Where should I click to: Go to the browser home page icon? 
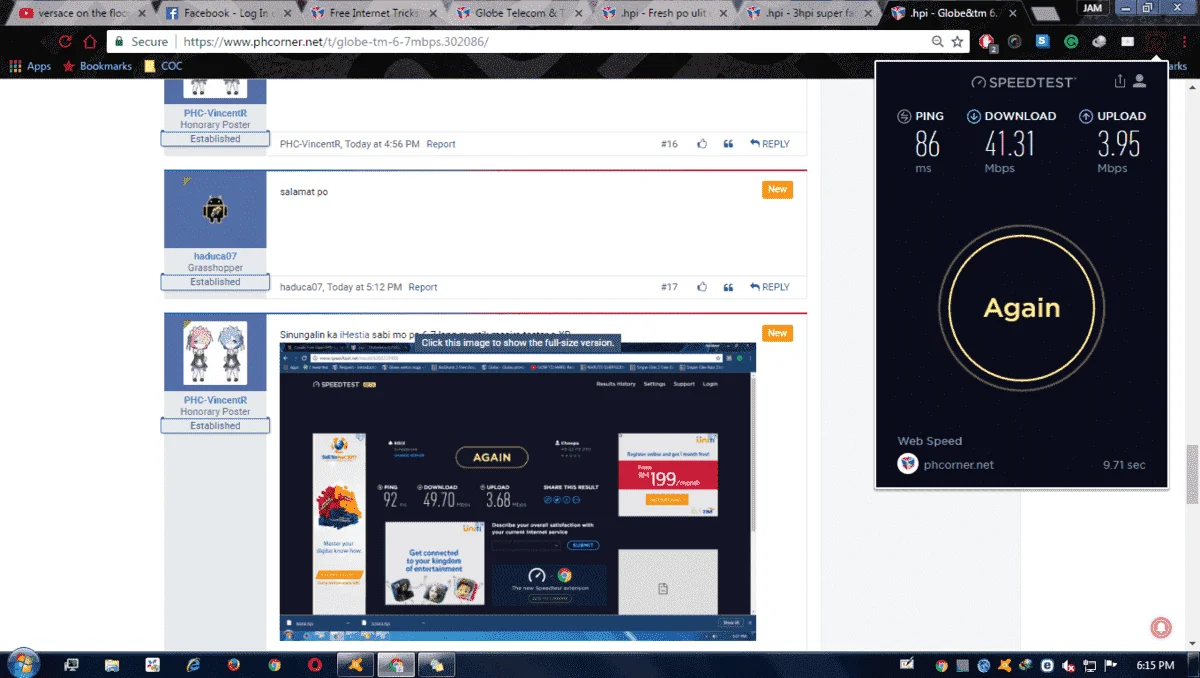click(x=90, y=42)
